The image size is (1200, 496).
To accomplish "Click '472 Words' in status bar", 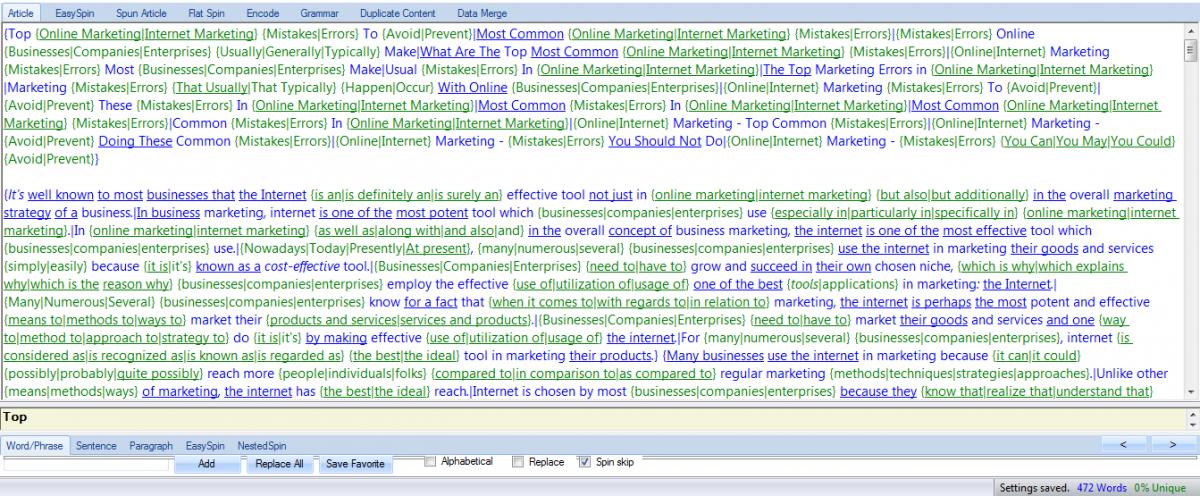I will 1103,486.
